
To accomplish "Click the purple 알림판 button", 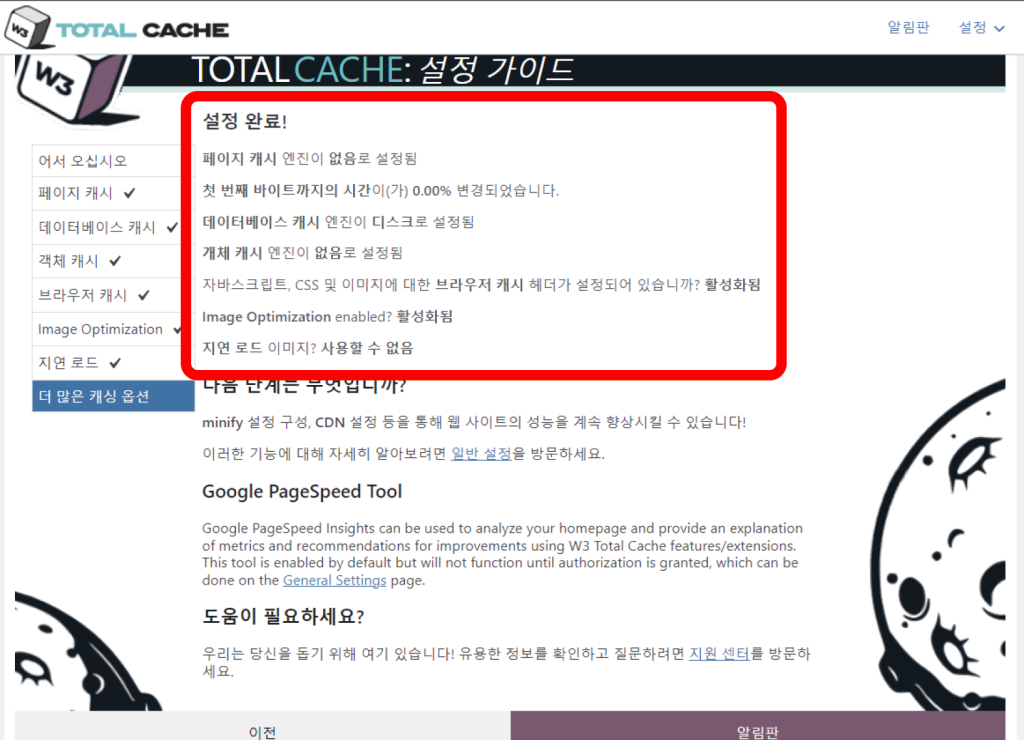I will click(x=758, y=726).
